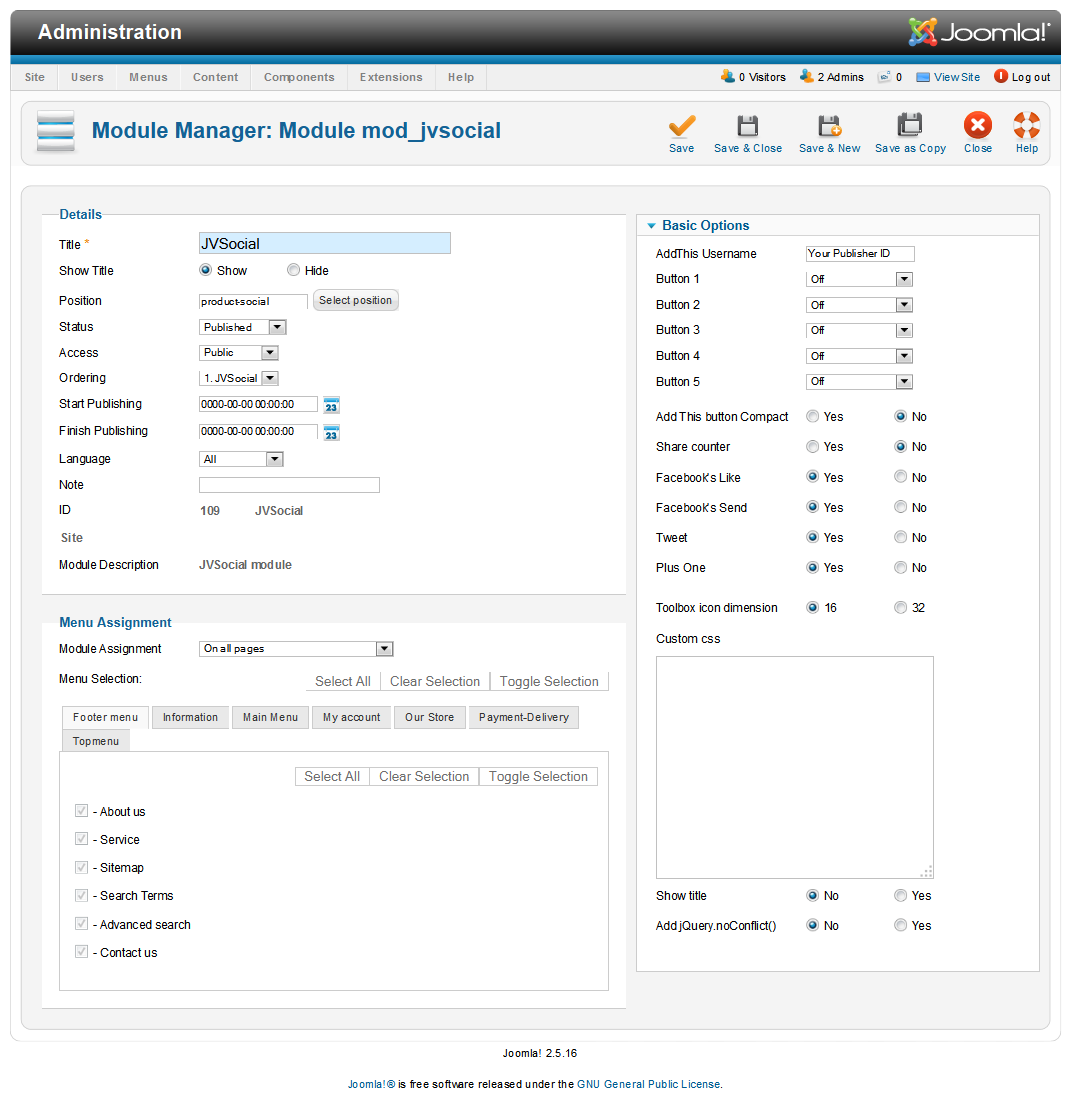Click Select All beside Menu Selection

tap(343, 681)
